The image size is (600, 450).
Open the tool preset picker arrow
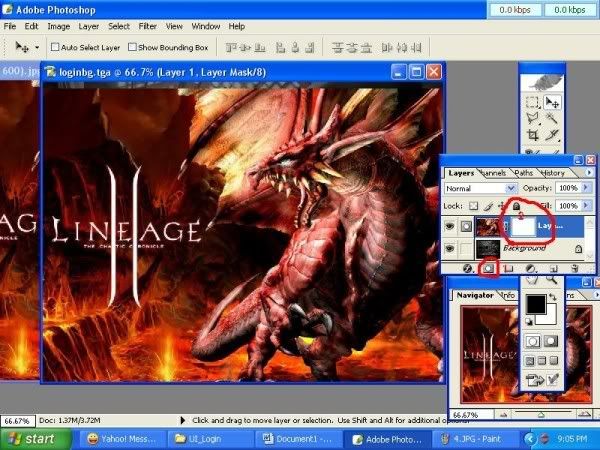pyautogui.click(x=37, y=47)
